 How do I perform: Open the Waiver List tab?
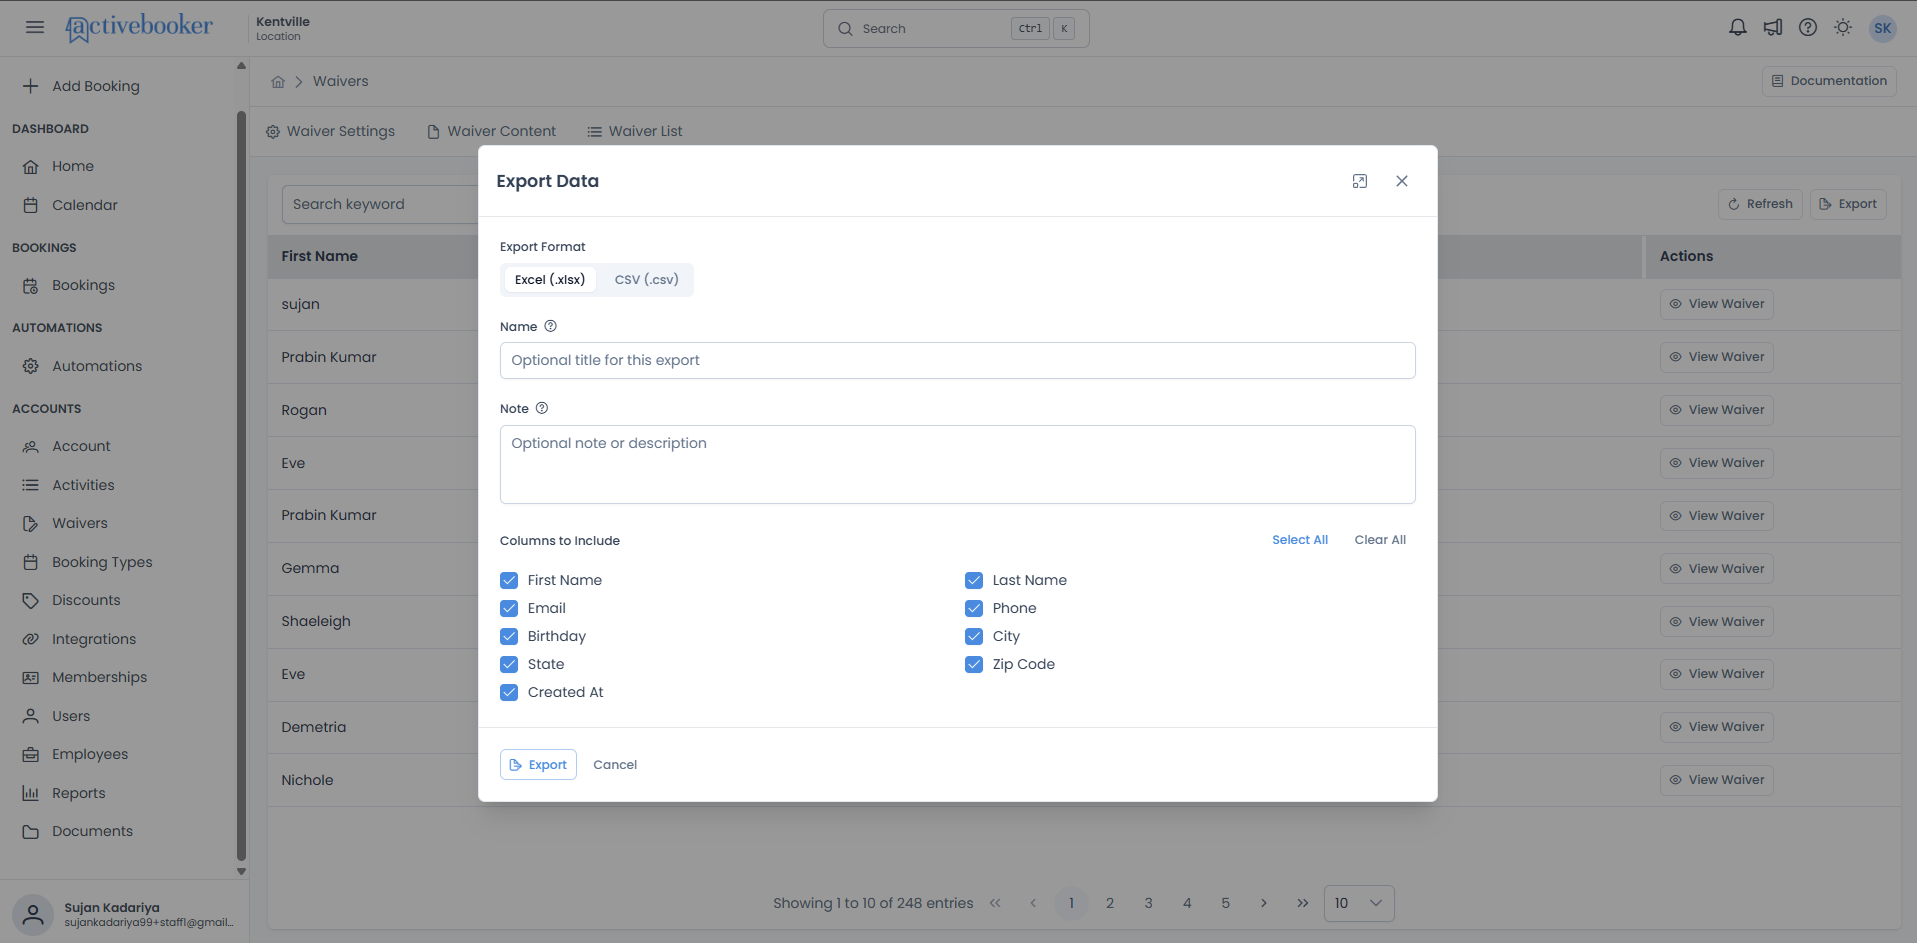(635, 131)
